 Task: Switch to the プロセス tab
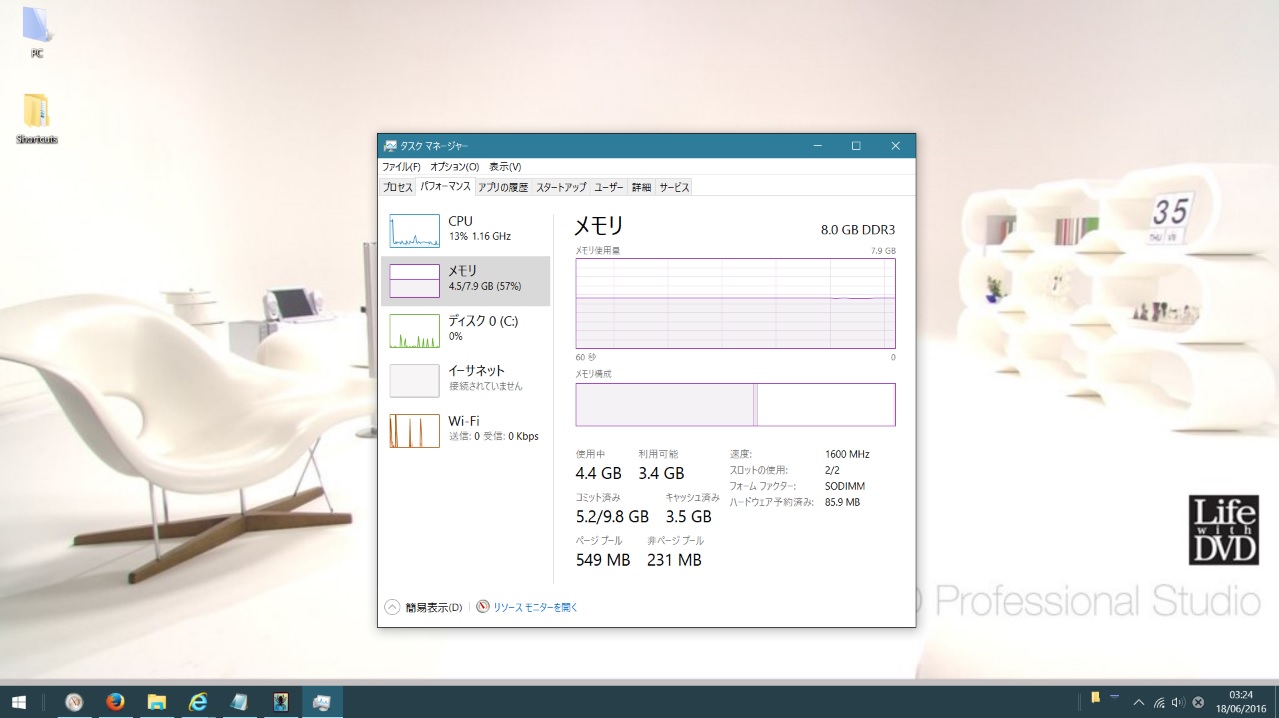tap(397, 187)
